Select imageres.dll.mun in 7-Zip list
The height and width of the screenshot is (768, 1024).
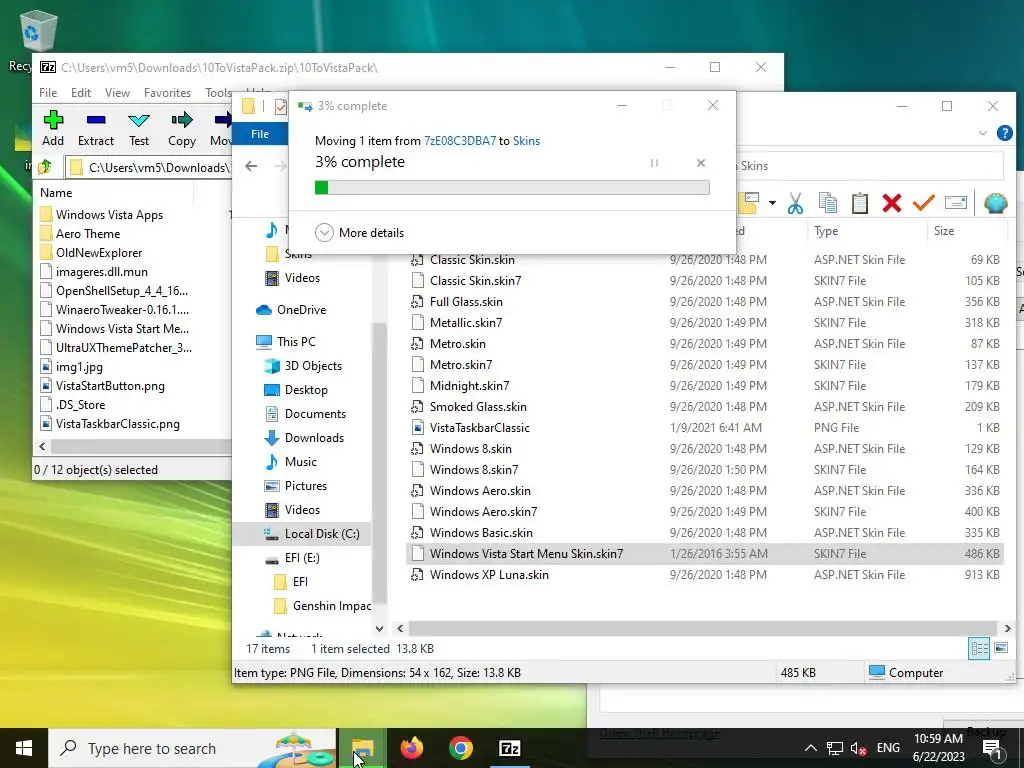[101, 272]
